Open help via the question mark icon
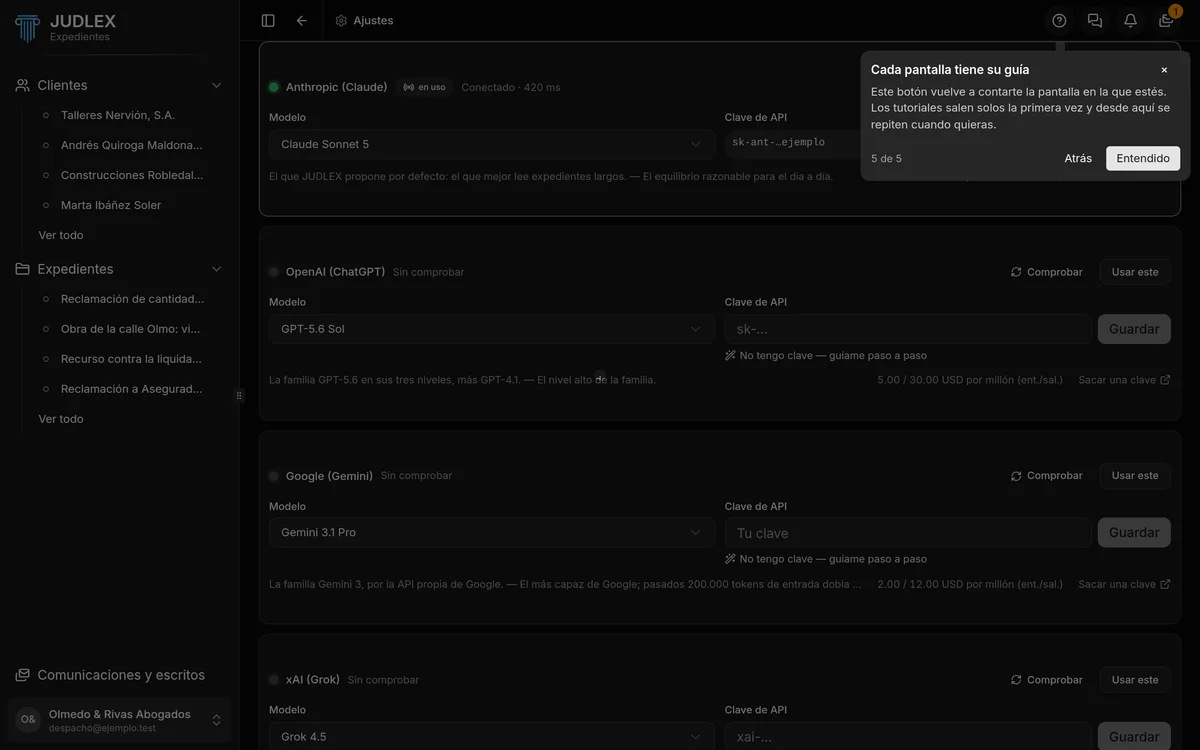The image size is (1200, 750). click(1060, 20)
